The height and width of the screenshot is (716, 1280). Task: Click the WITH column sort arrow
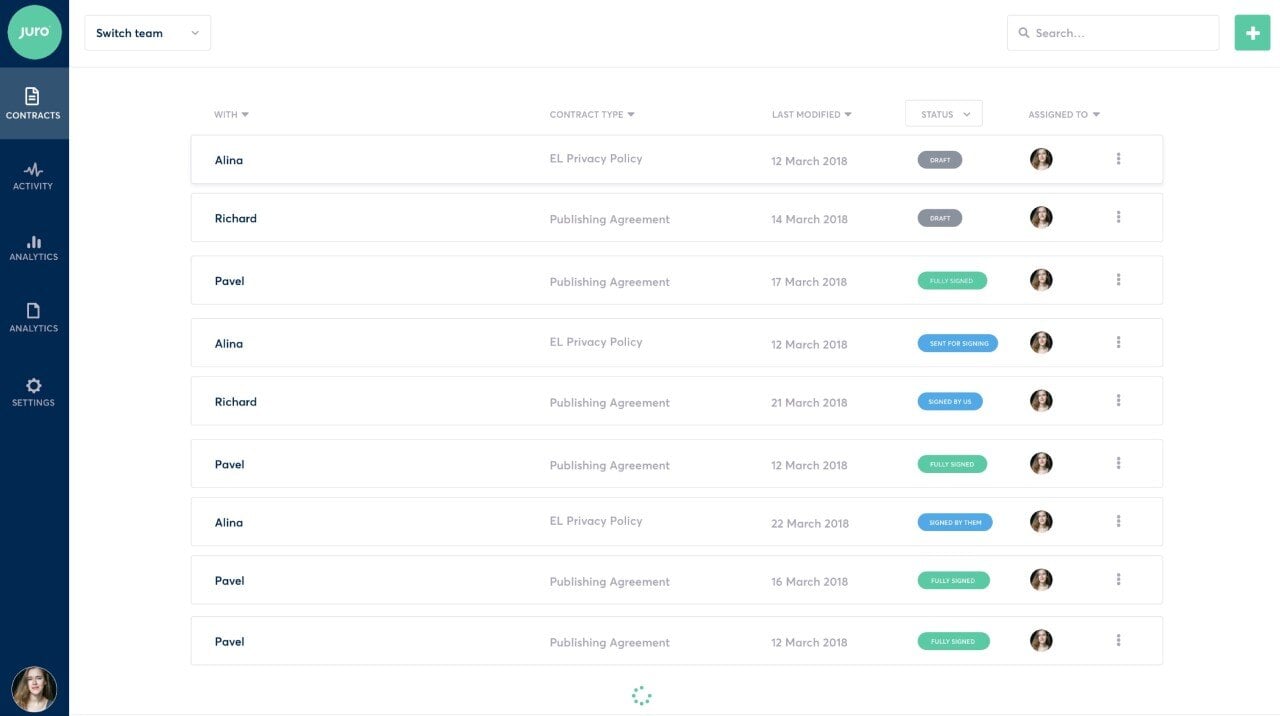pyautogui.click(x=244, y=113)
